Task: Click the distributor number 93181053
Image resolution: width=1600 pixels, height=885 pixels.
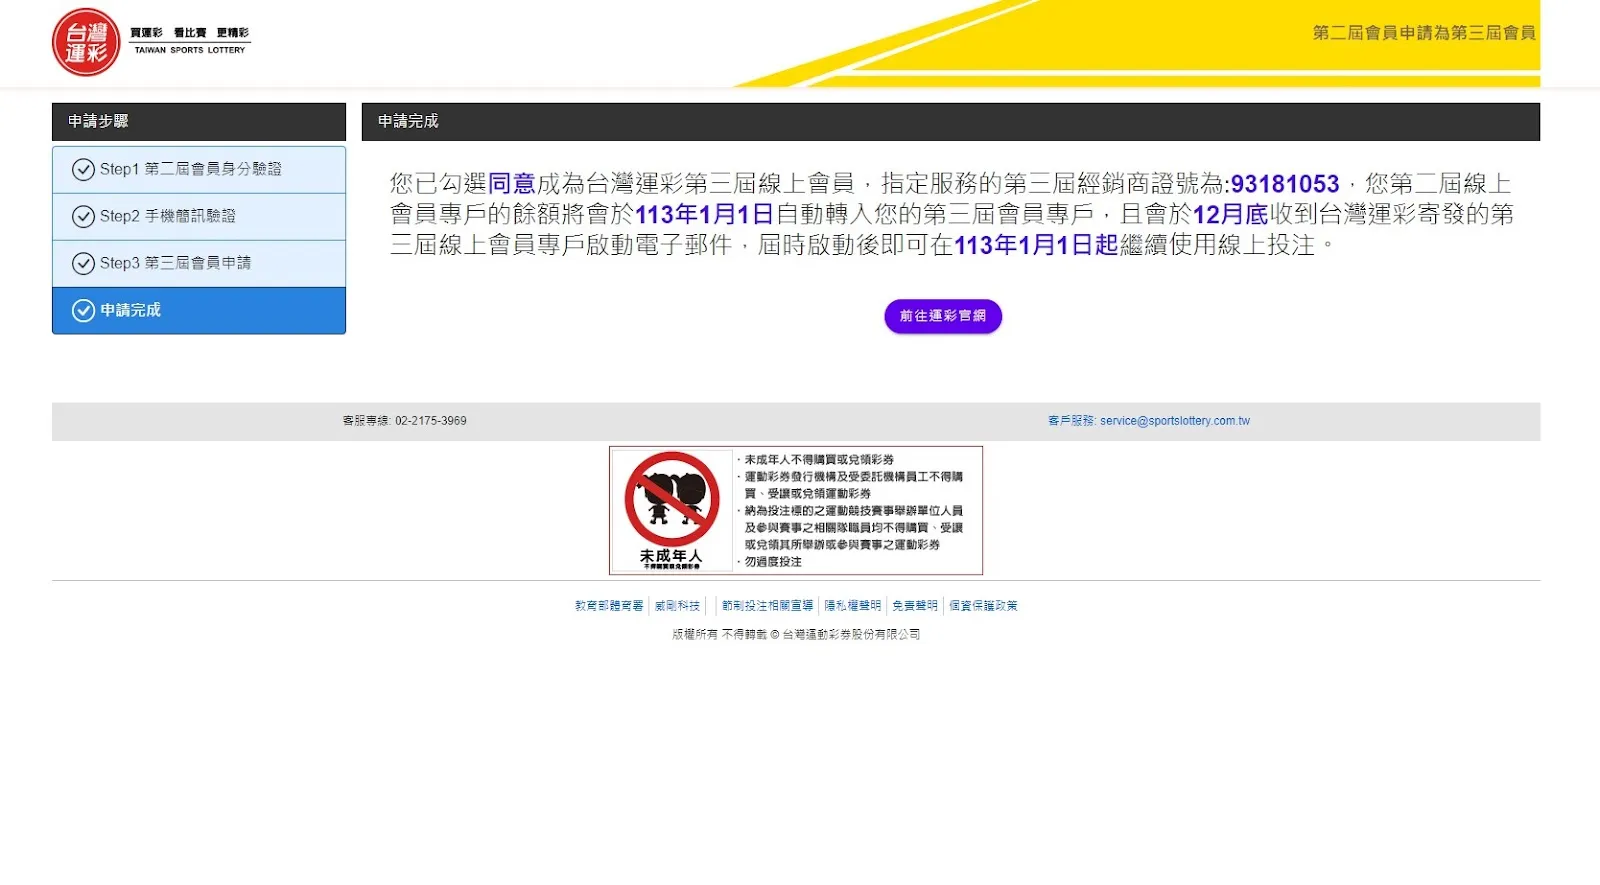Action: [1285, 184]
